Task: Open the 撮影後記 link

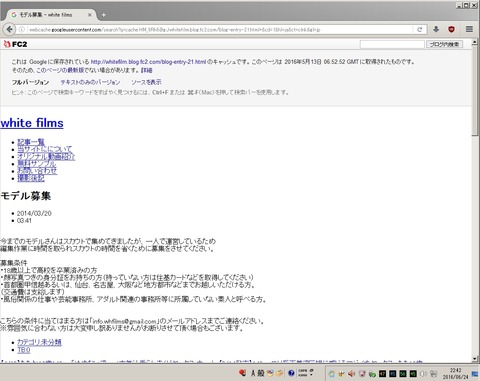Action: (31, 178)
